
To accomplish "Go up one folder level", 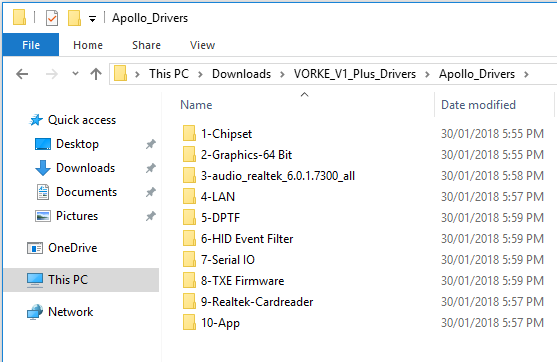I will [96, 74].
